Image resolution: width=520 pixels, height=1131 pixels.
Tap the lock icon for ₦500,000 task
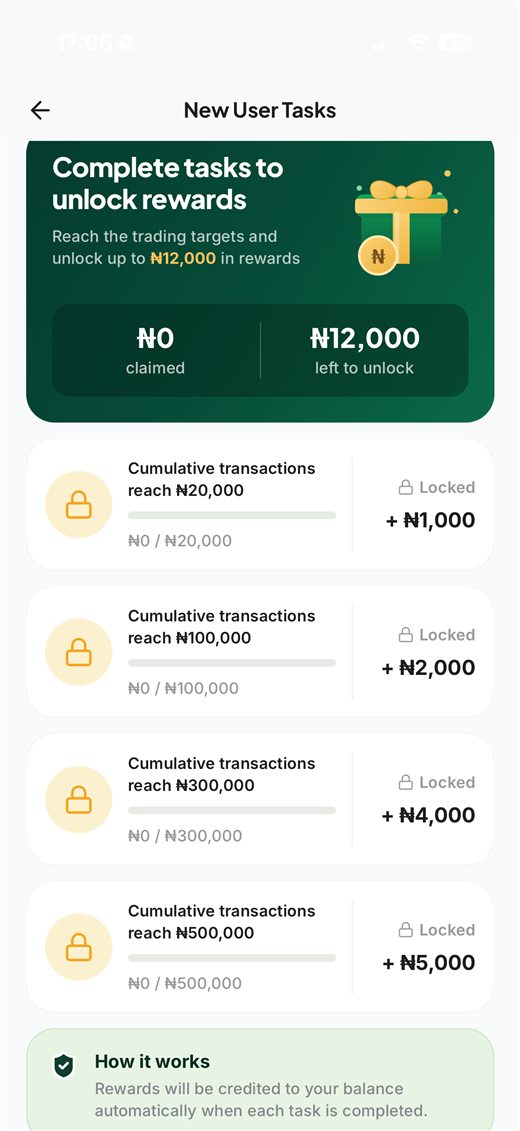[x=79, y=947]
